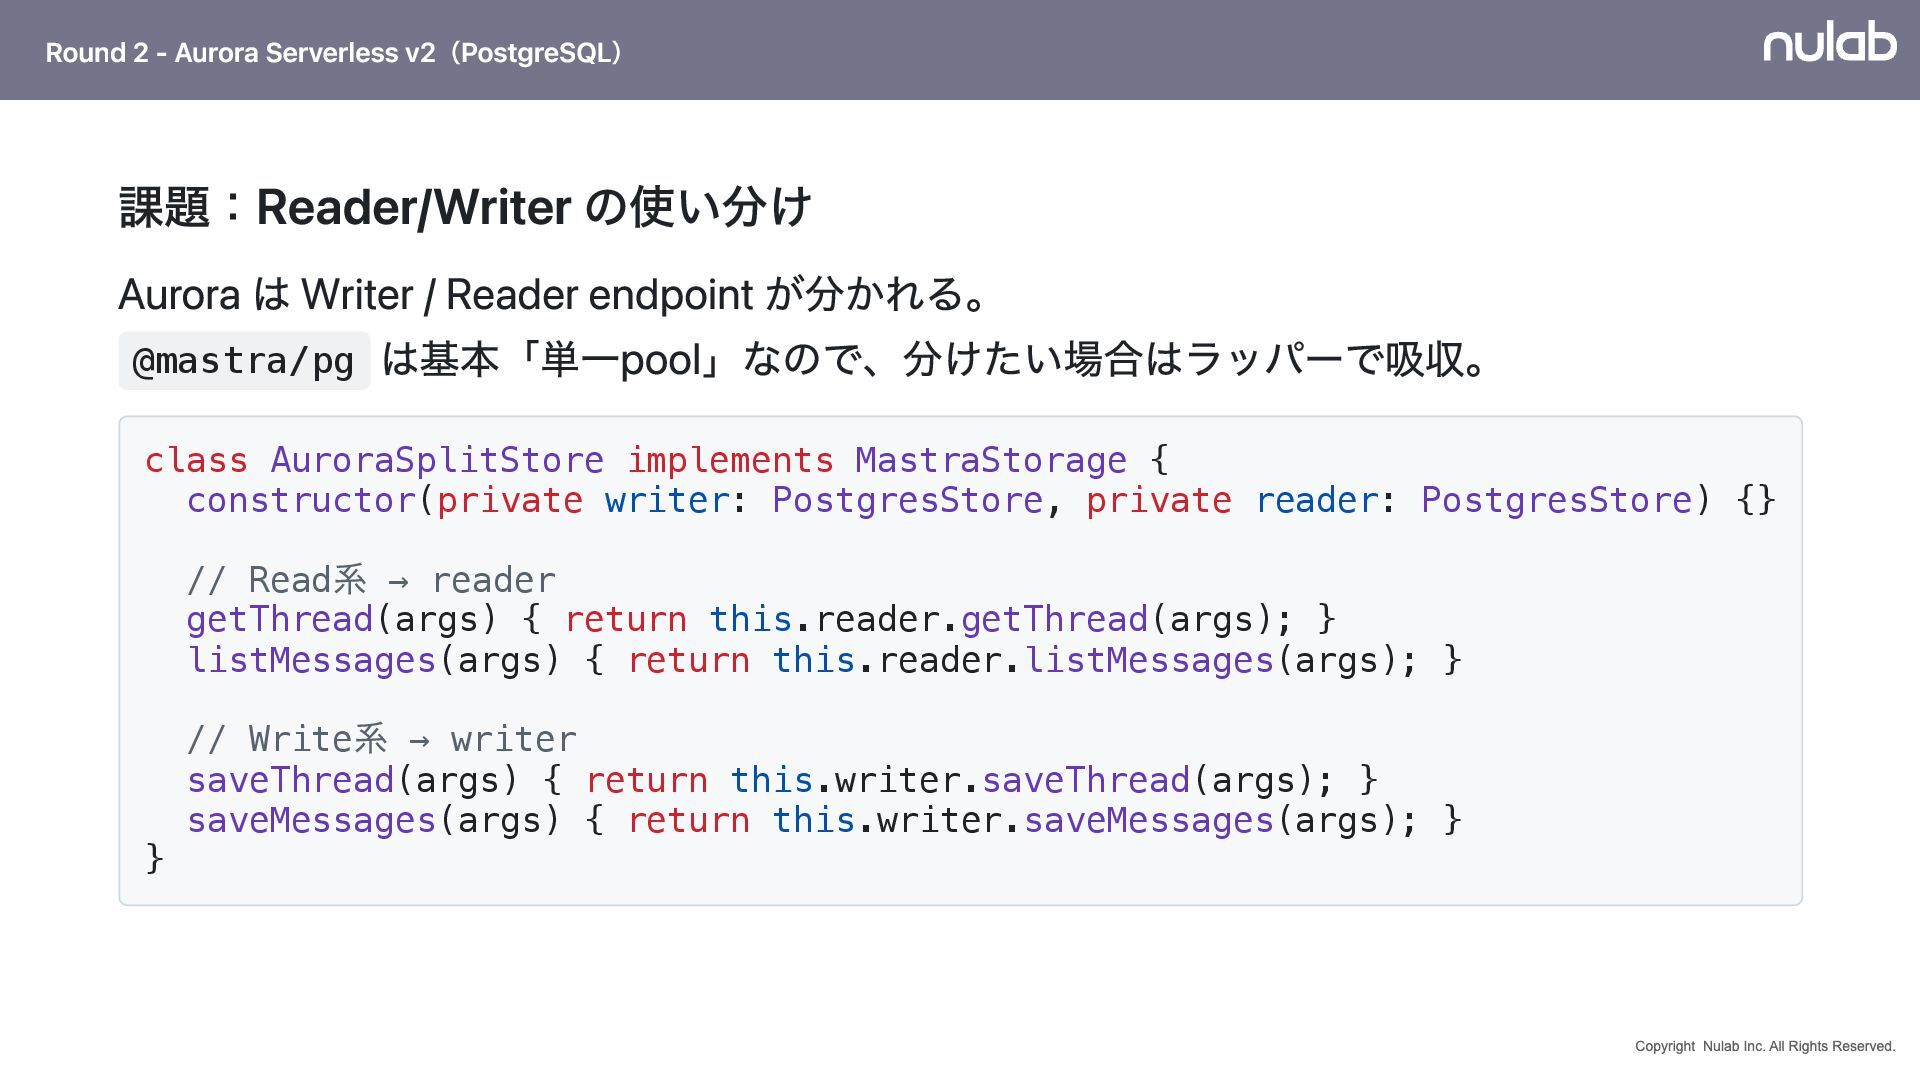
Task: Click the MastraStorage interface name
Action: point(990,460)
